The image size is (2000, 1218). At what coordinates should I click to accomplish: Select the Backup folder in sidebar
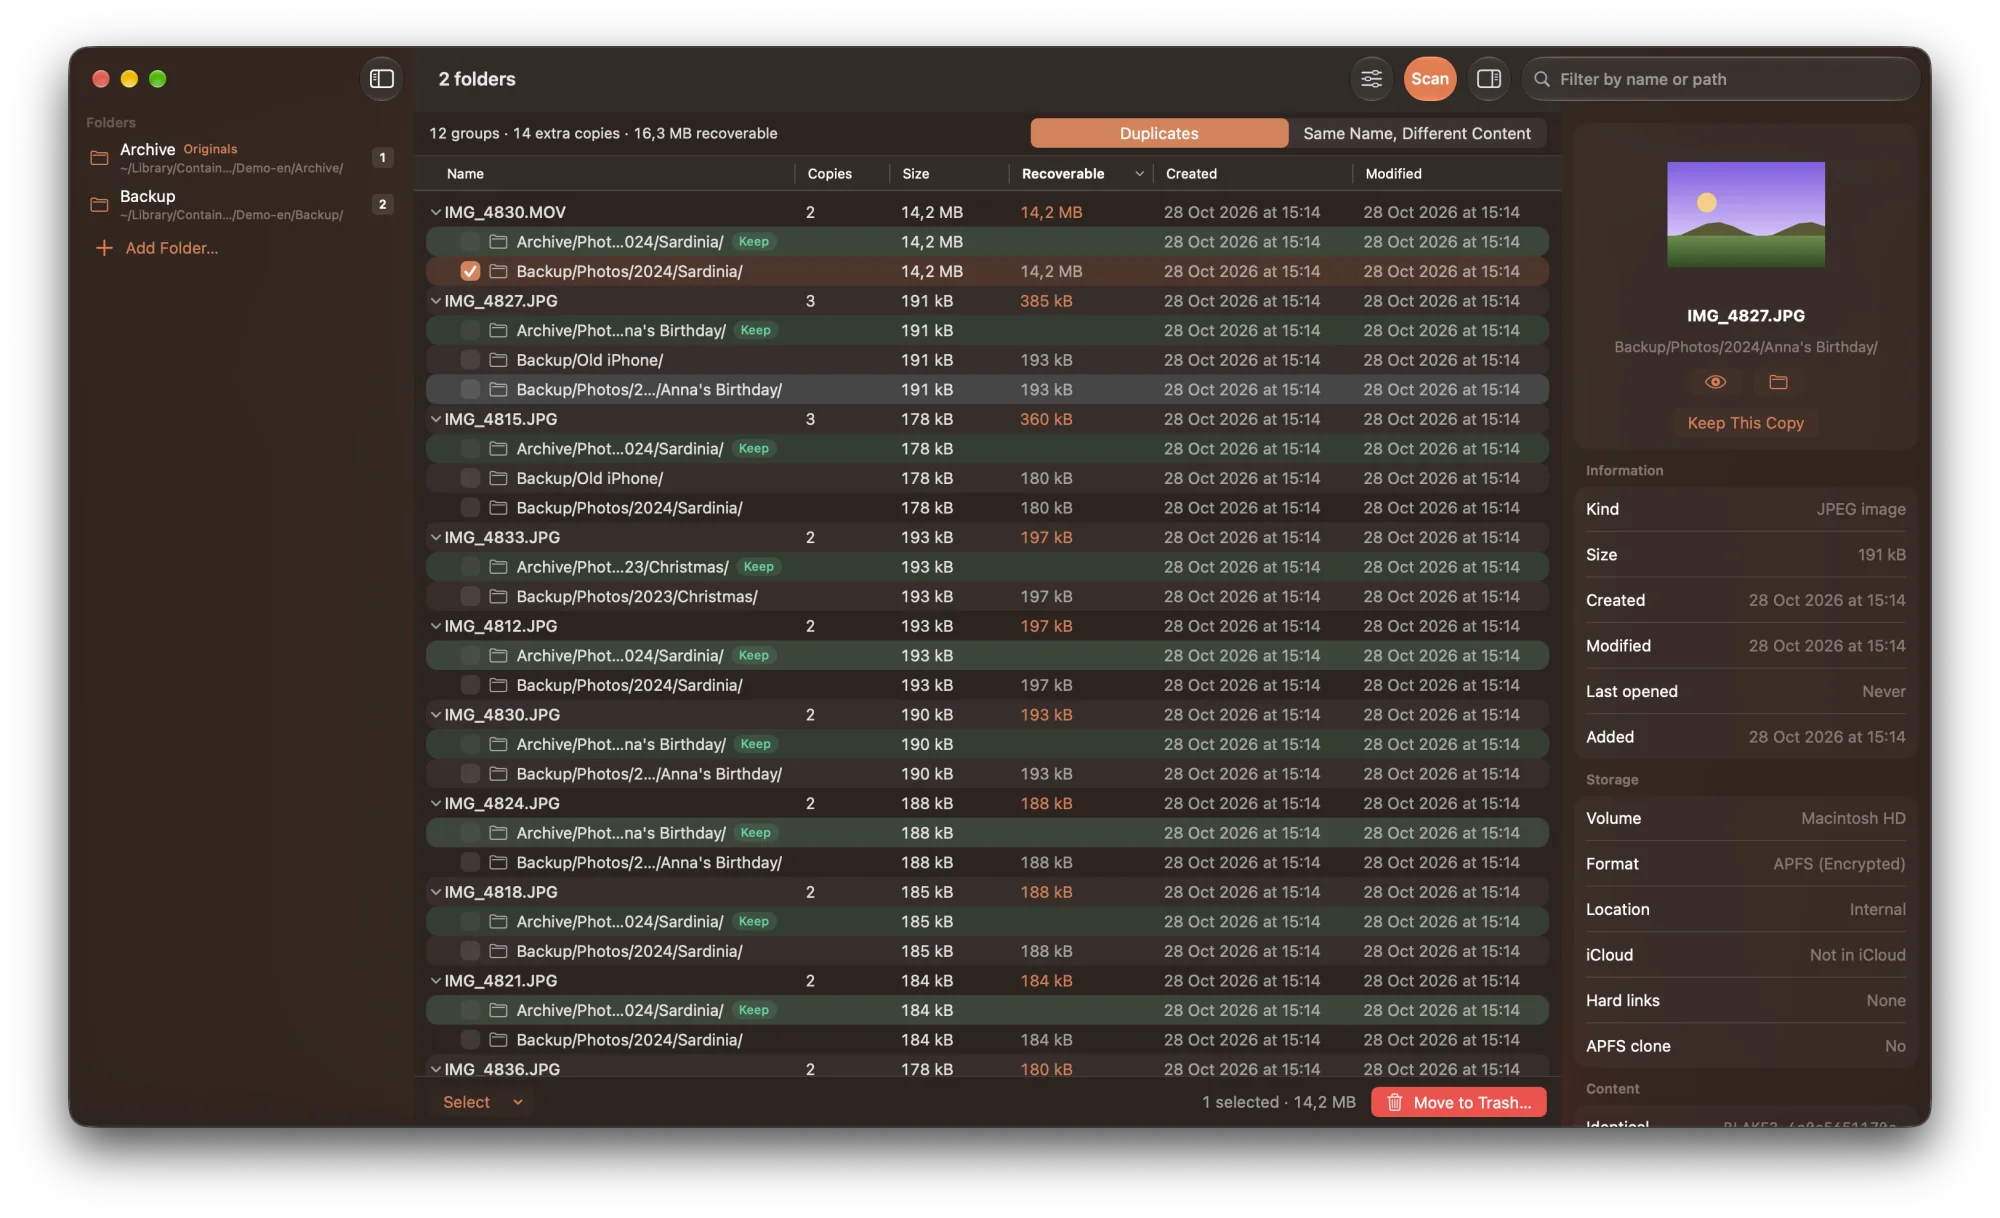(x=240, y=205)
